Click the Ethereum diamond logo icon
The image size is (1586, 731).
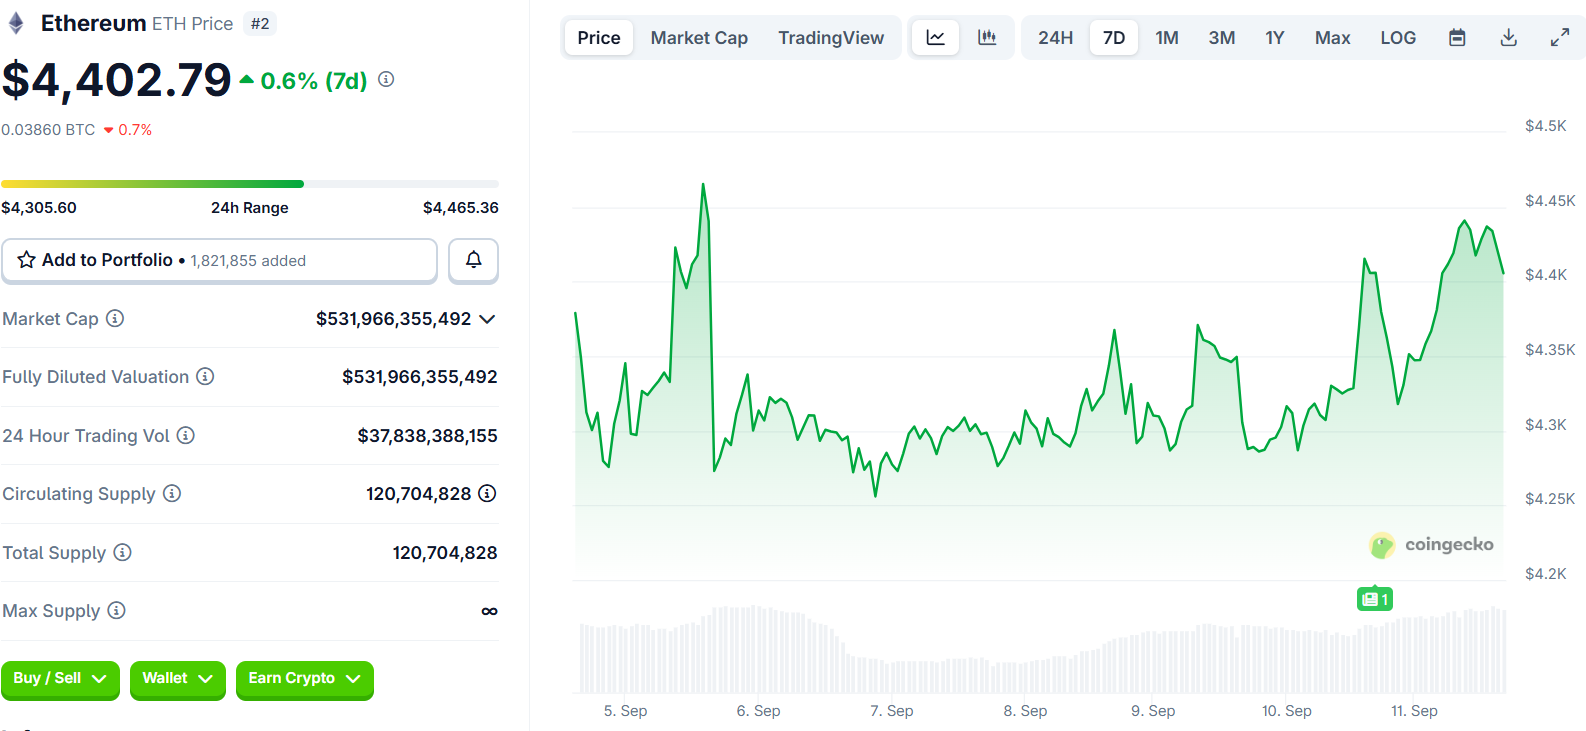coord(16,23)
